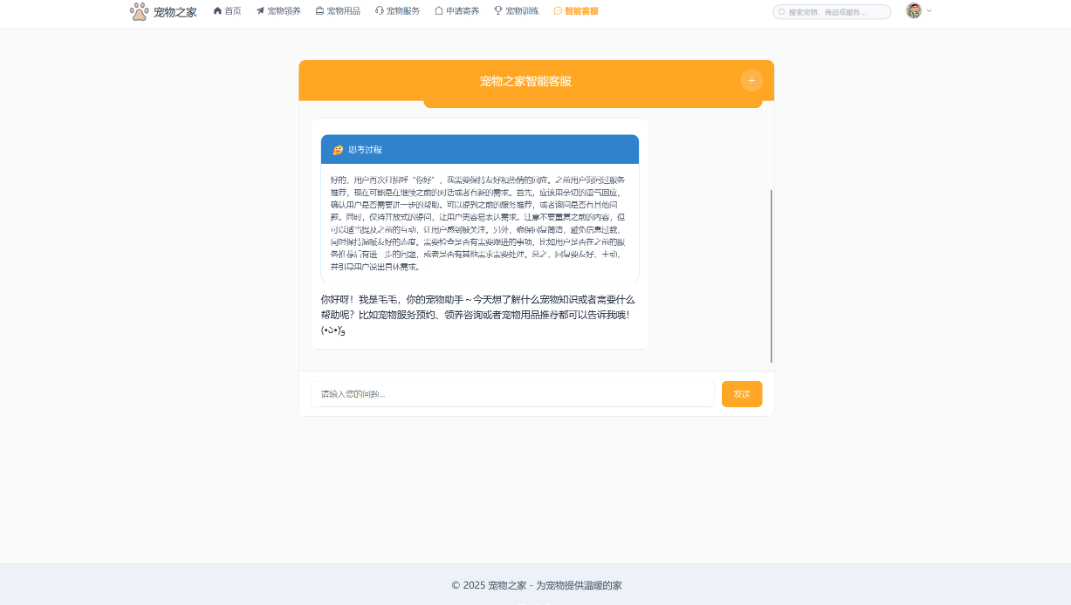Click the 思考过程 thinking header
The width and height of the screenshot is (1071, 605).
(479, 150)
